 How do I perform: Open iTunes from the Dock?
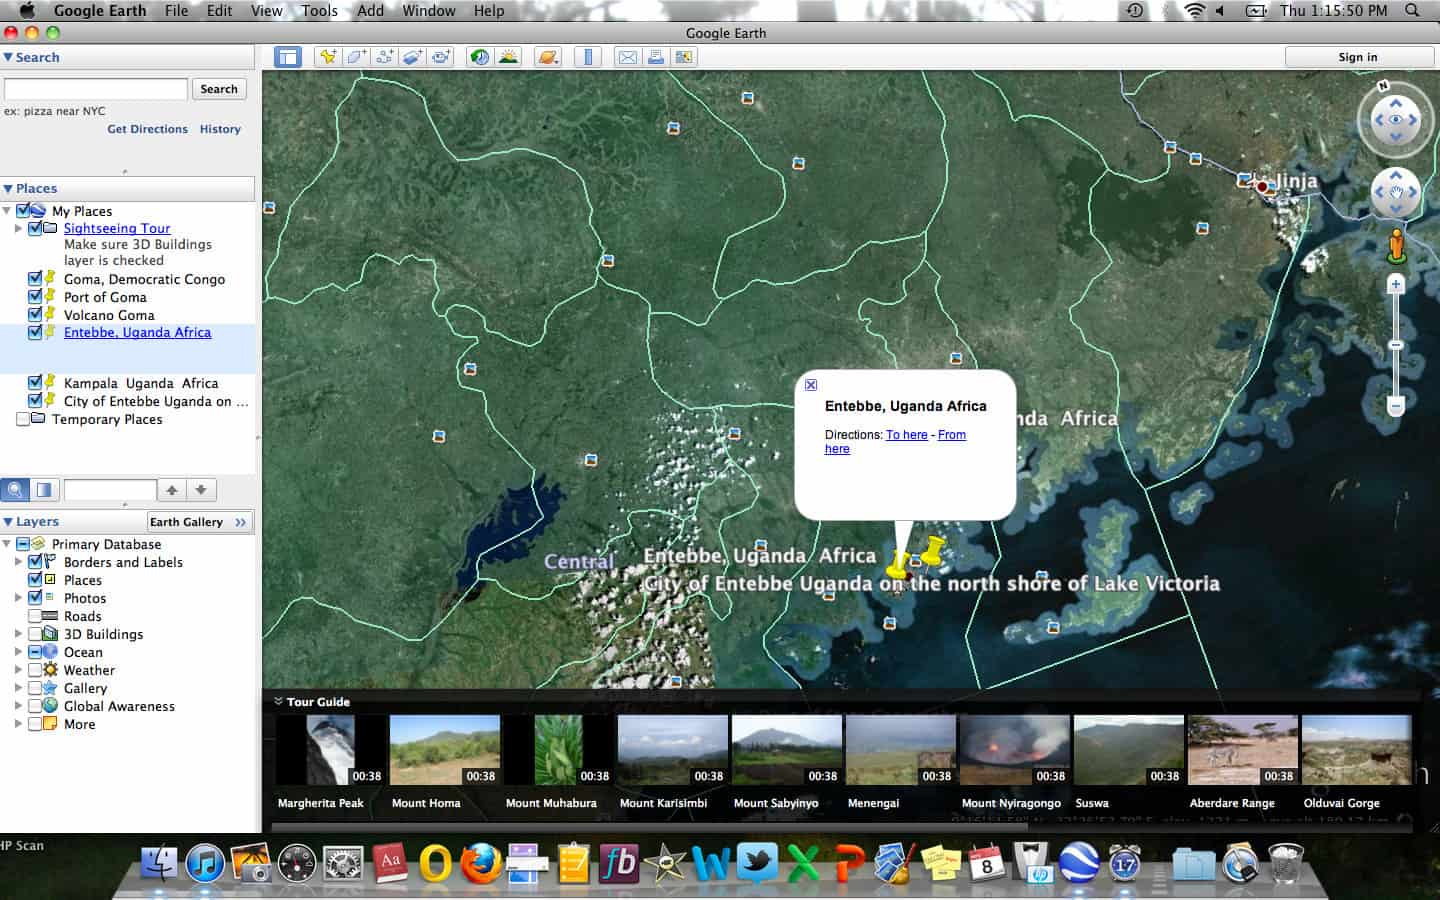tap(205, 862)
